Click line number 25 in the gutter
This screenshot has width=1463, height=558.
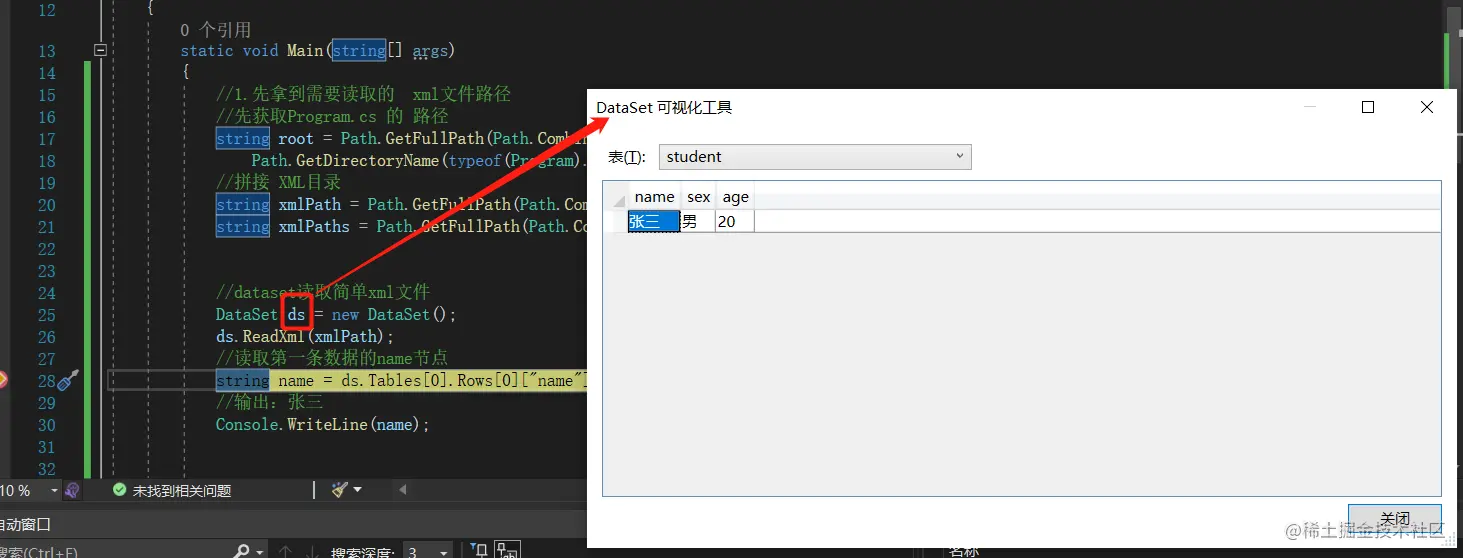47,314
